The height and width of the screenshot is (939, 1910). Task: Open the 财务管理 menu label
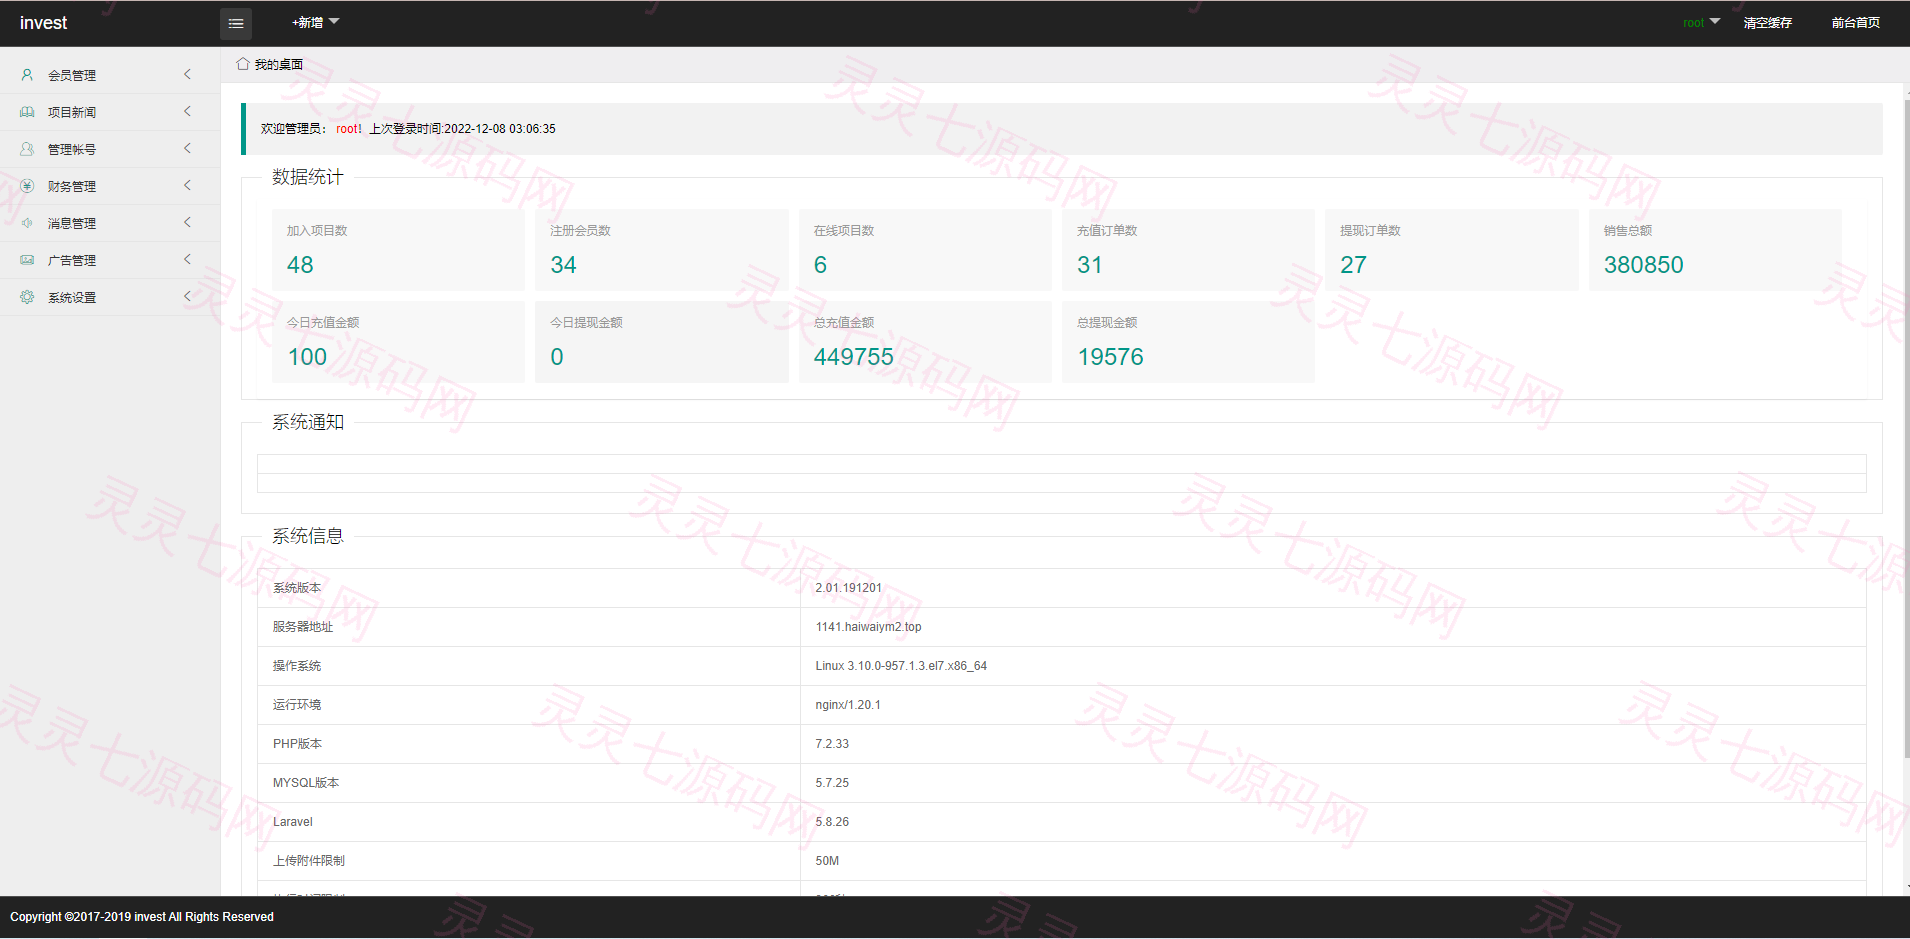72,186
